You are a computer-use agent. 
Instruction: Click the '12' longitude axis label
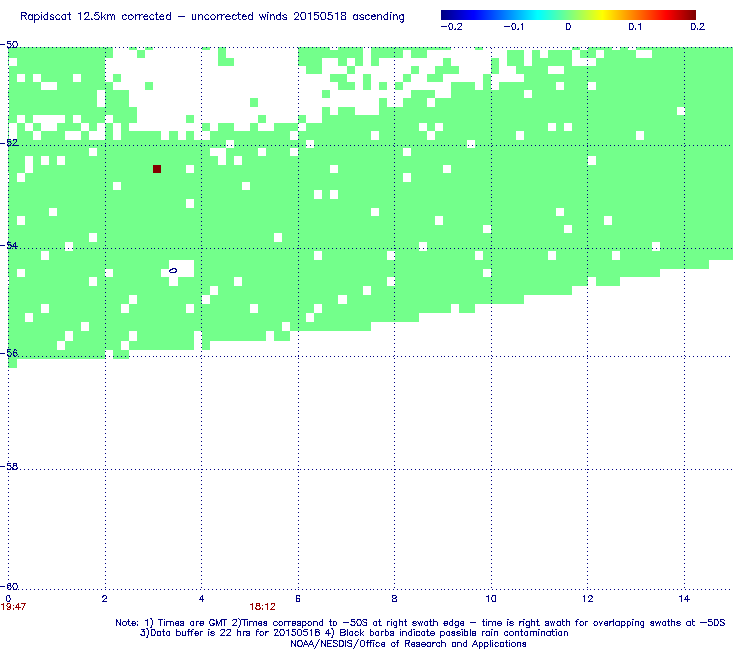(588, 599)
